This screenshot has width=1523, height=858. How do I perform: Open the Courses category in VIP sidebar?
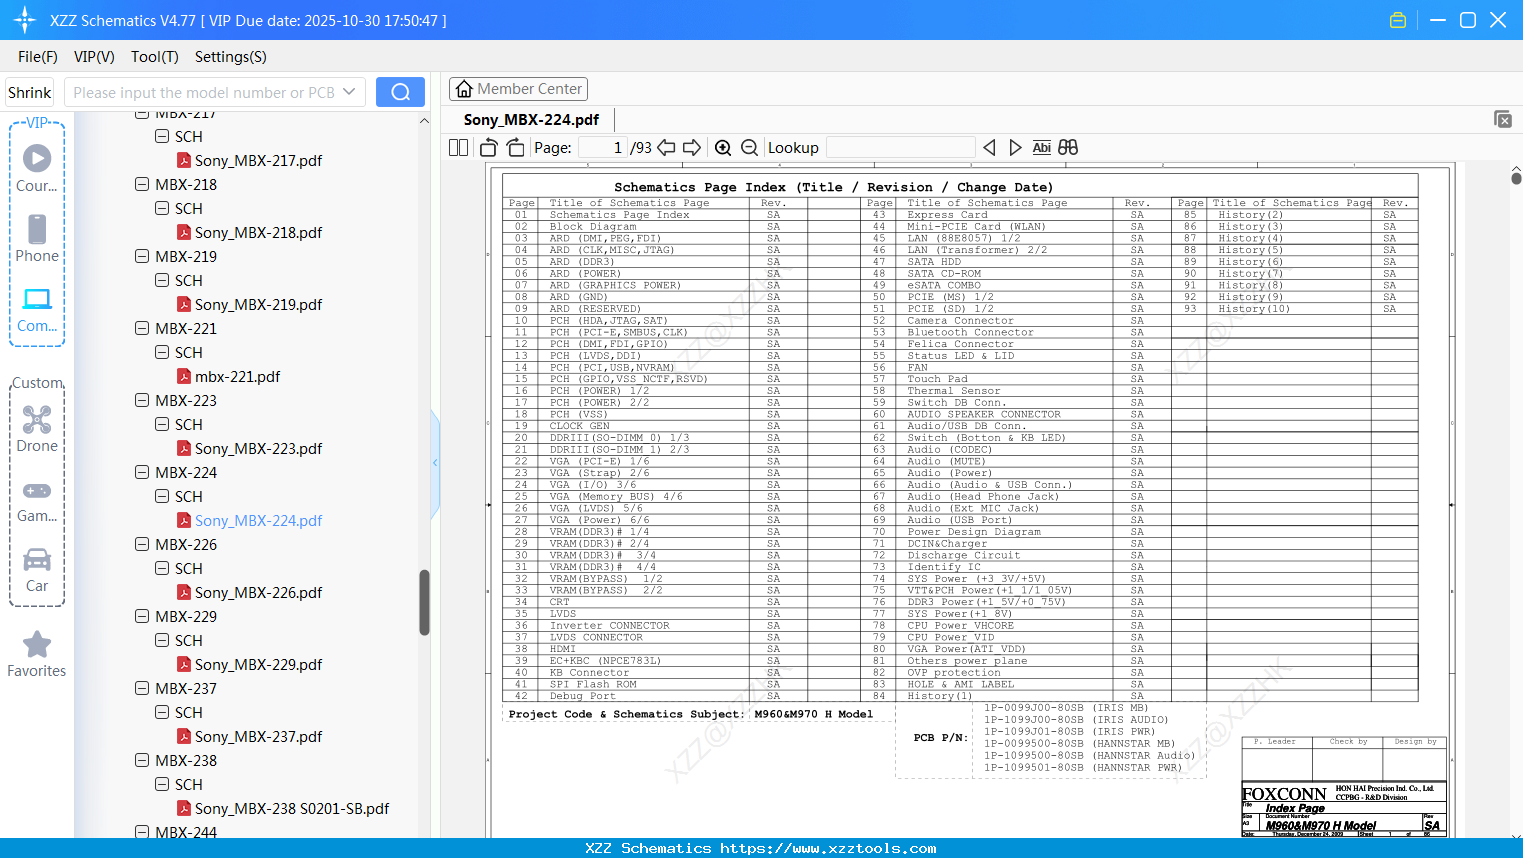point(37,168)
